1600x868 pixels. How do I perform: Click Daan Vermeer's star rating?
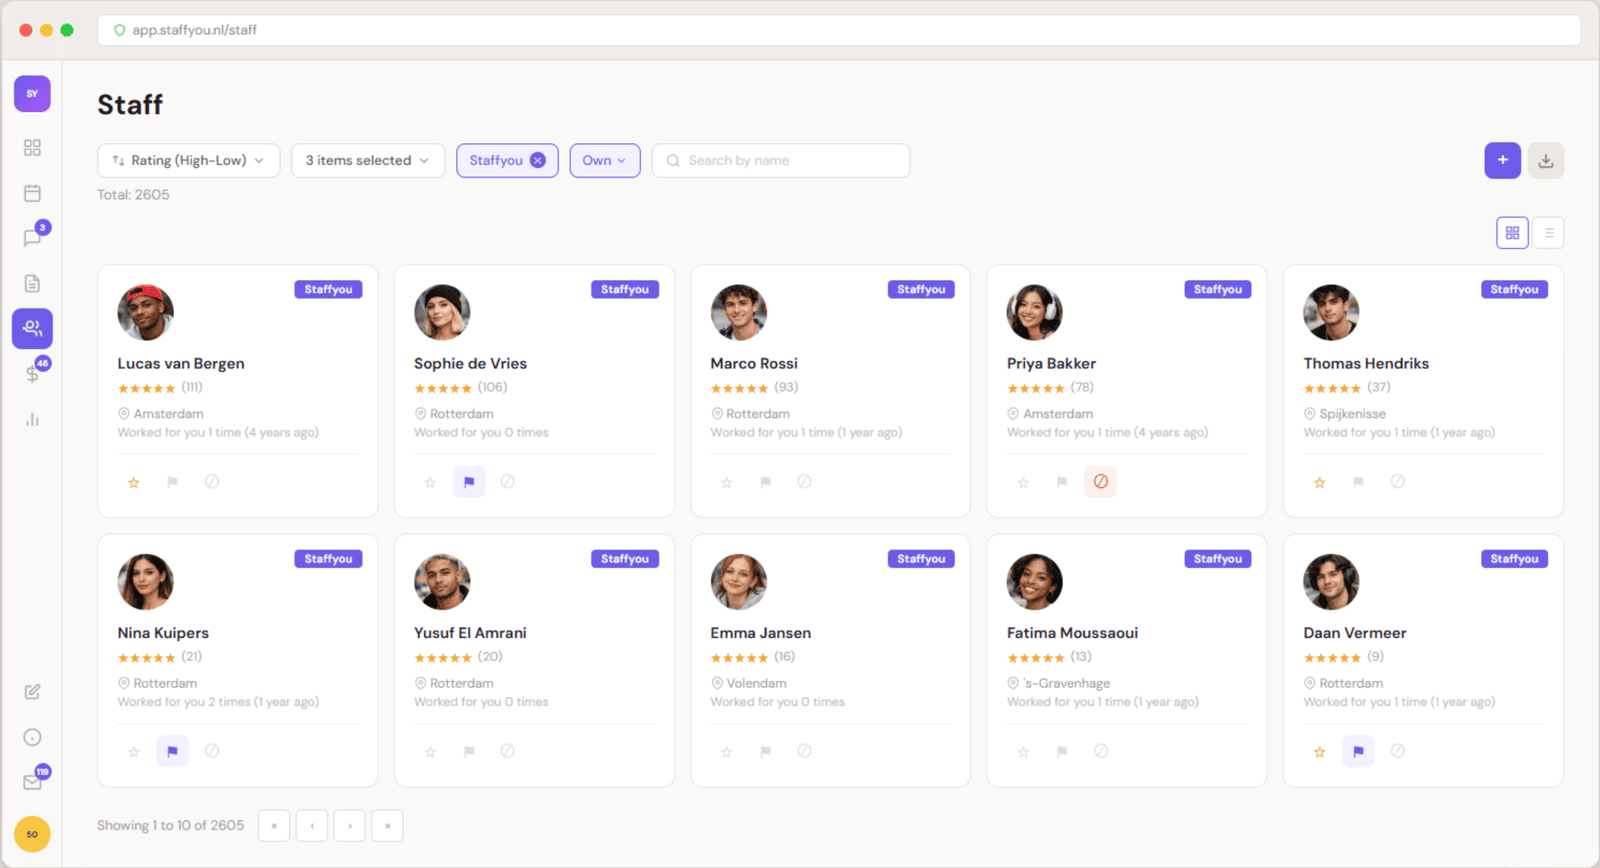1332,658
